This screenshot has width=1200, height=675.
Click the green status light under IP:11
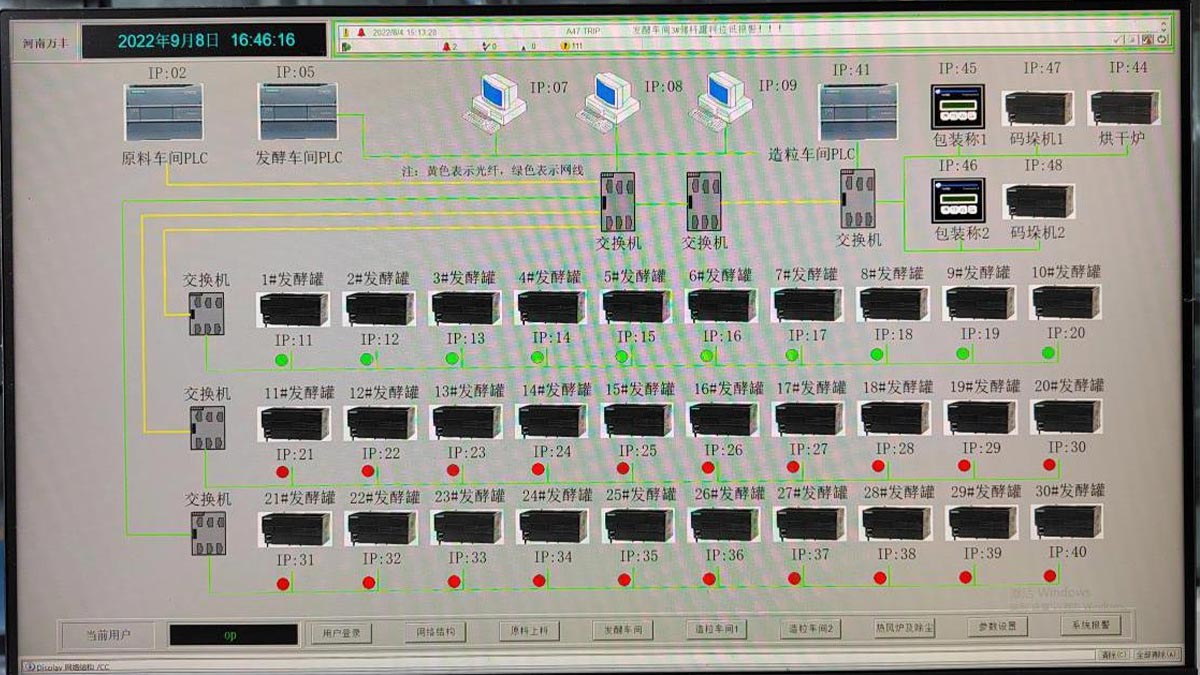[281, 359]
